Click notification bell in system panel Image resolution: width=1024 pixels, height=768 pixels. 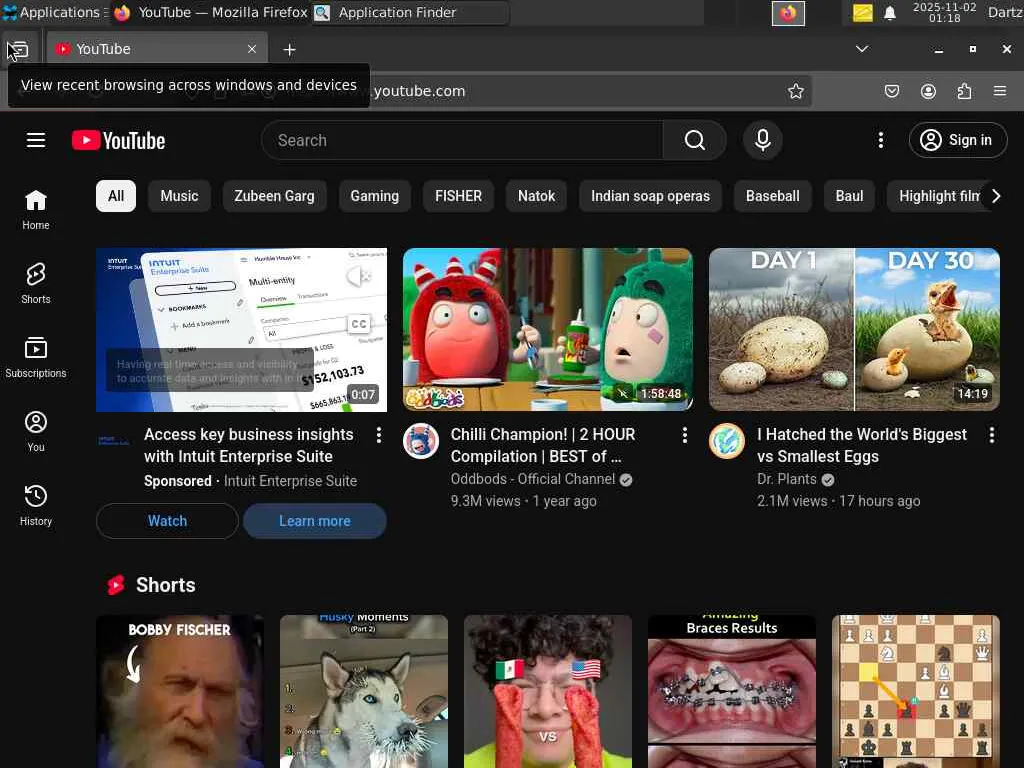click(x=889, y=12)
